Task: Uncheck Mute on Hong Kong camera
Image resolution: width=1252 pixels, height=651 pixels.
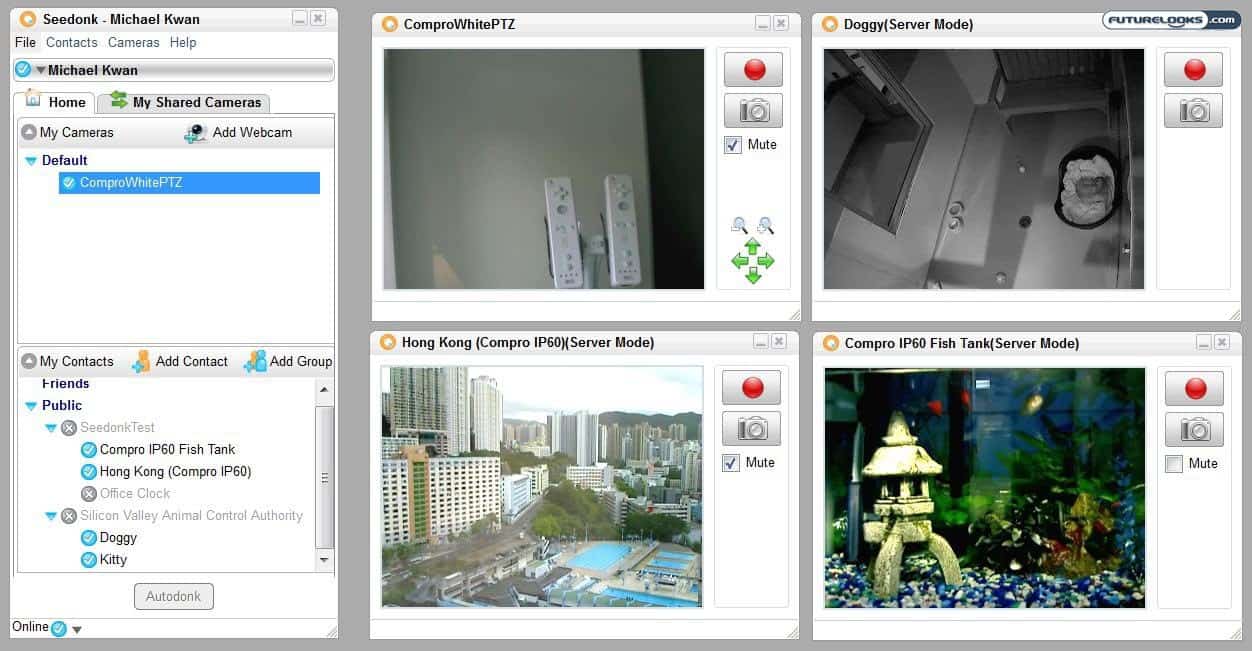Action: (x=731, y=463)
